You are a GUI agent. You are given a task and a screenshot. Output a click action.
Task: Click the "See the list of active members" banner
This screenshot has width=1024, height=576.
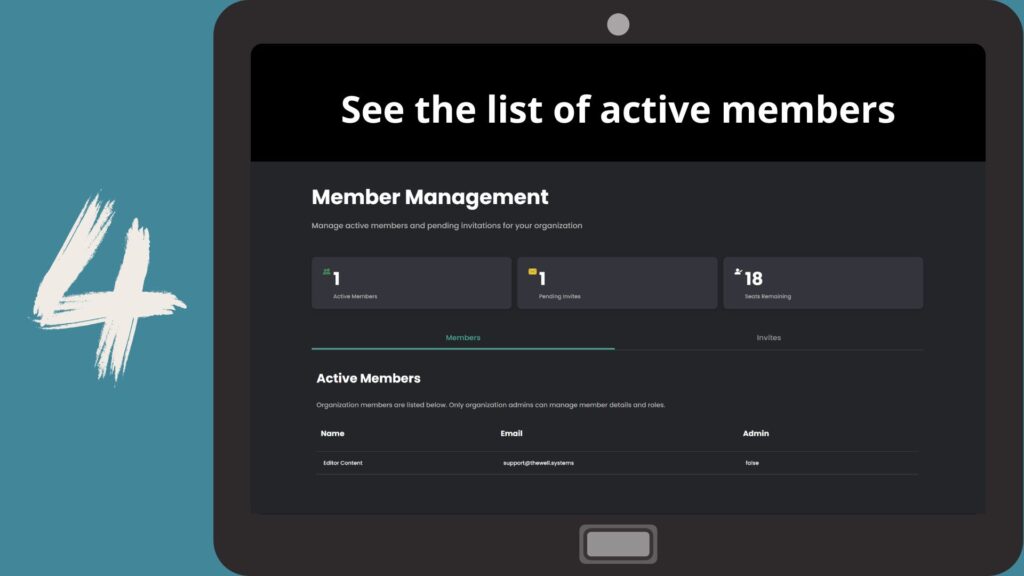(617, 109)
